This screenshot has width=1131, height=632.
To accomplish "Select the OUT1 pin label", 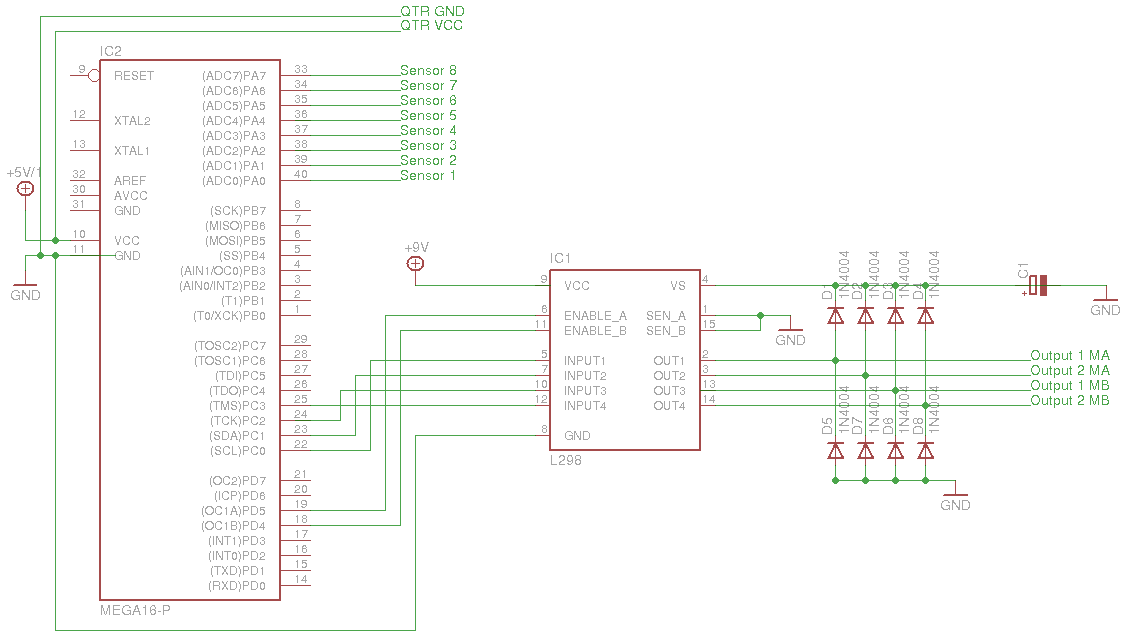I will 669,361.
